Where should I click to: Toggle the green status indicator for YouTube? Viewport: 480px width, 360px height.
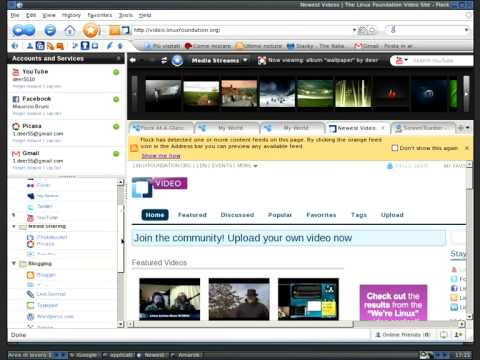pos(116,72)
